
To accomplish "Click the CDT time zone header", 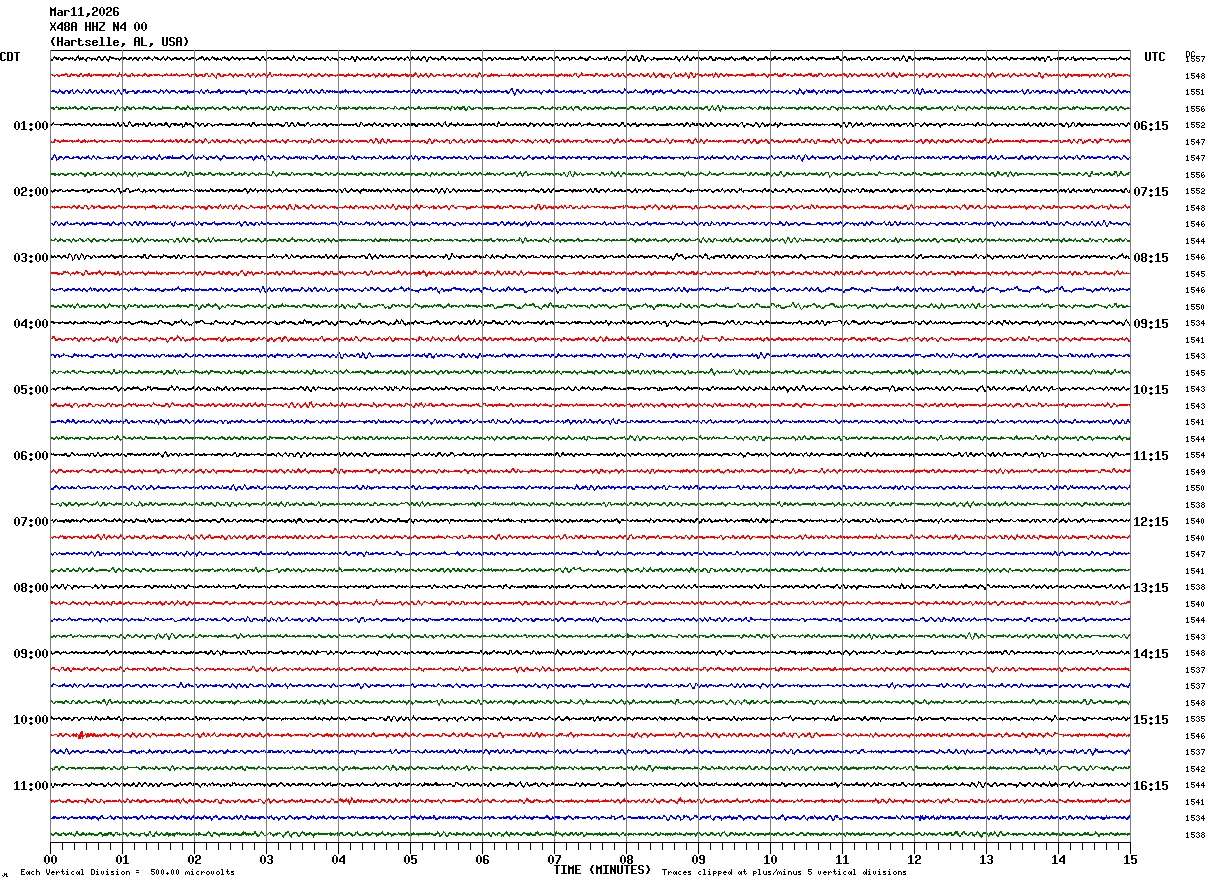I will [x=10, y=57].
